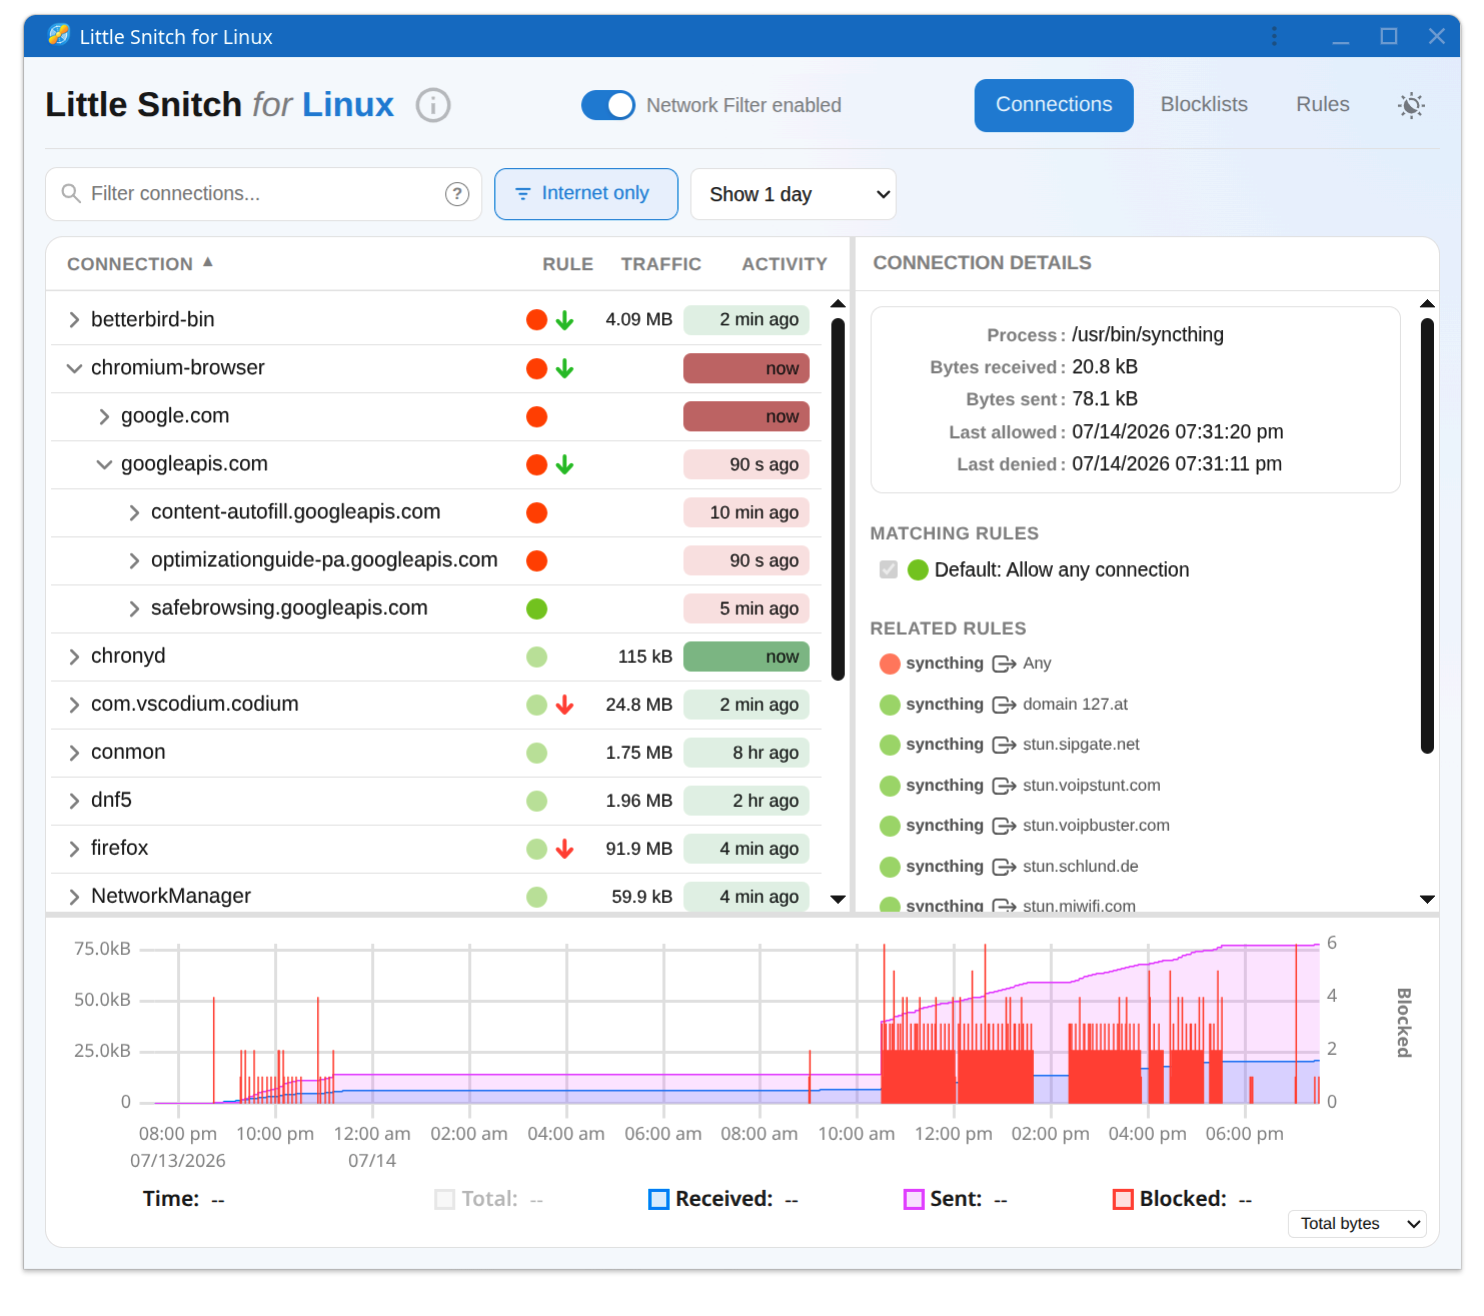Image resolution: width=1484 pixels, height=1316 pixels.
Task: Toggle the Blocked checkbox in chart legend
Action: click(1123, 1199)
